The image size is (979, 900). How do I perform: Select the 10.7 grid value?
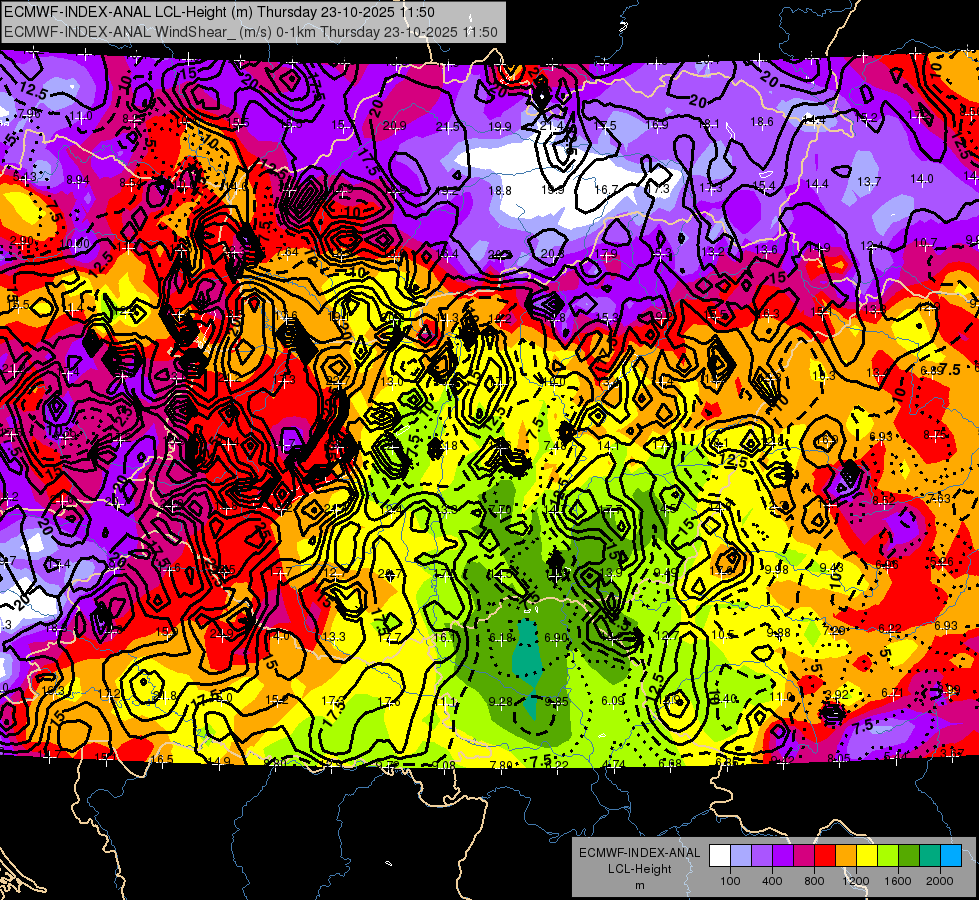(x=925, y=242)
